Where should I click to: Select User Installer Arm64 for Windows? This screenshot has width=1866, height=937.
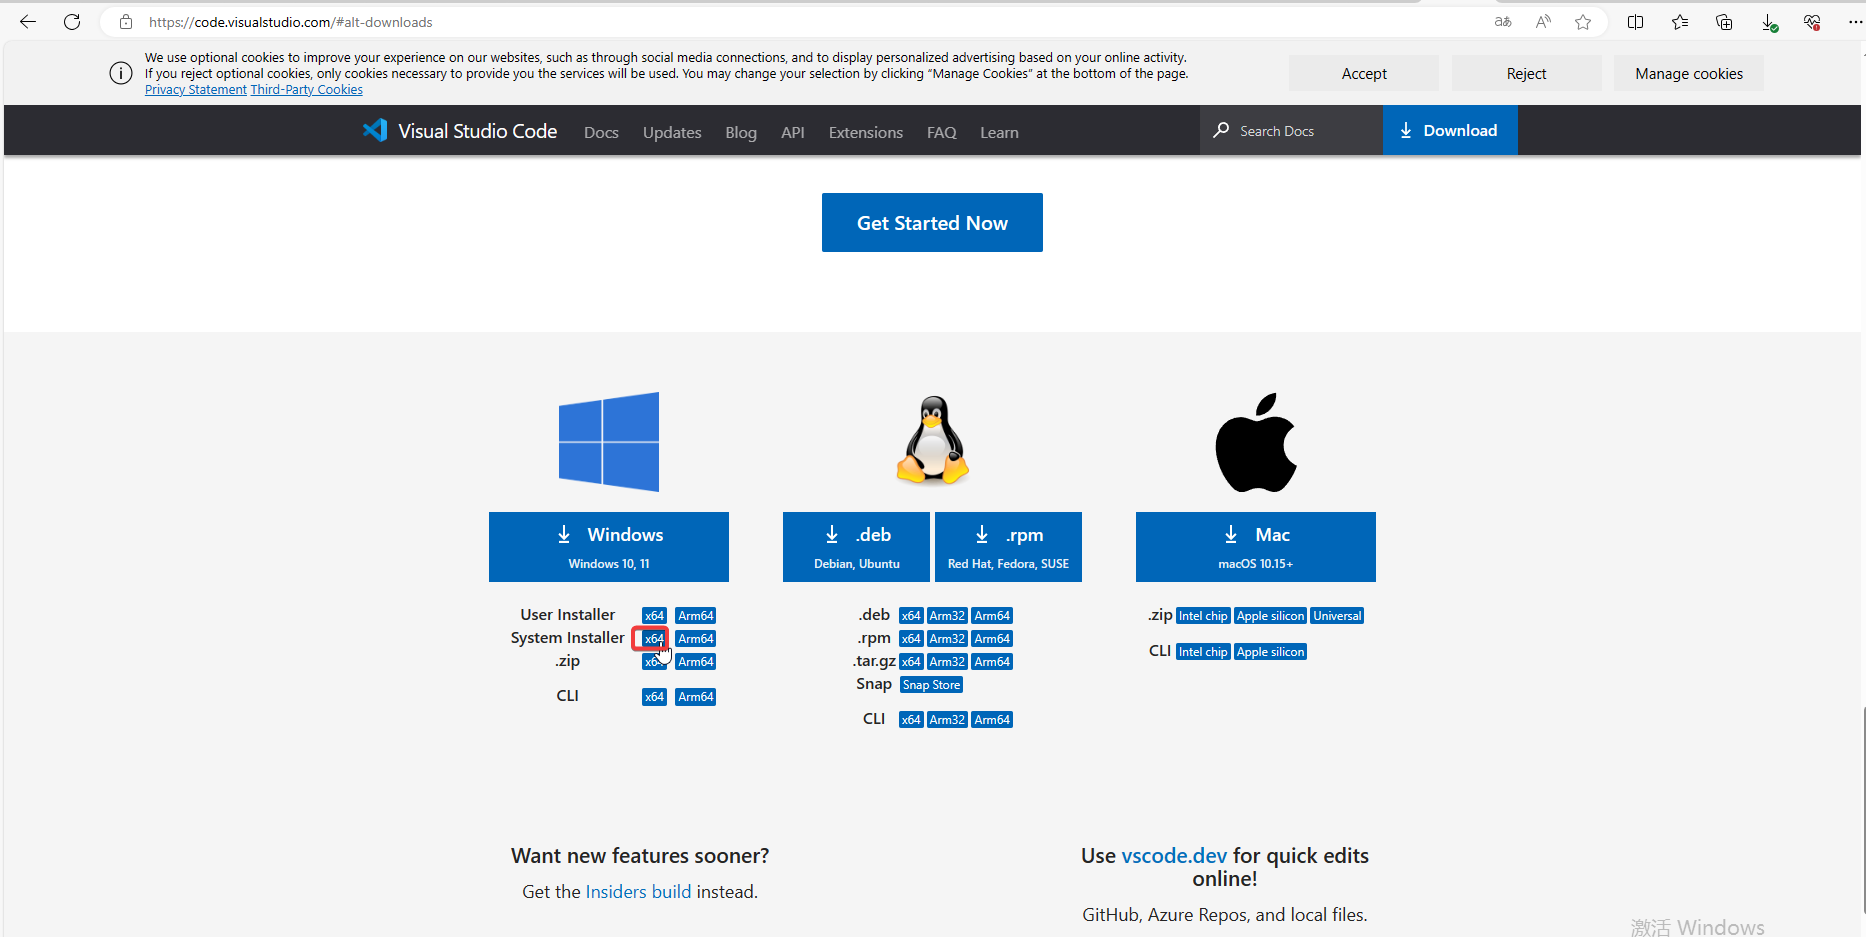(x=696, y=616)
